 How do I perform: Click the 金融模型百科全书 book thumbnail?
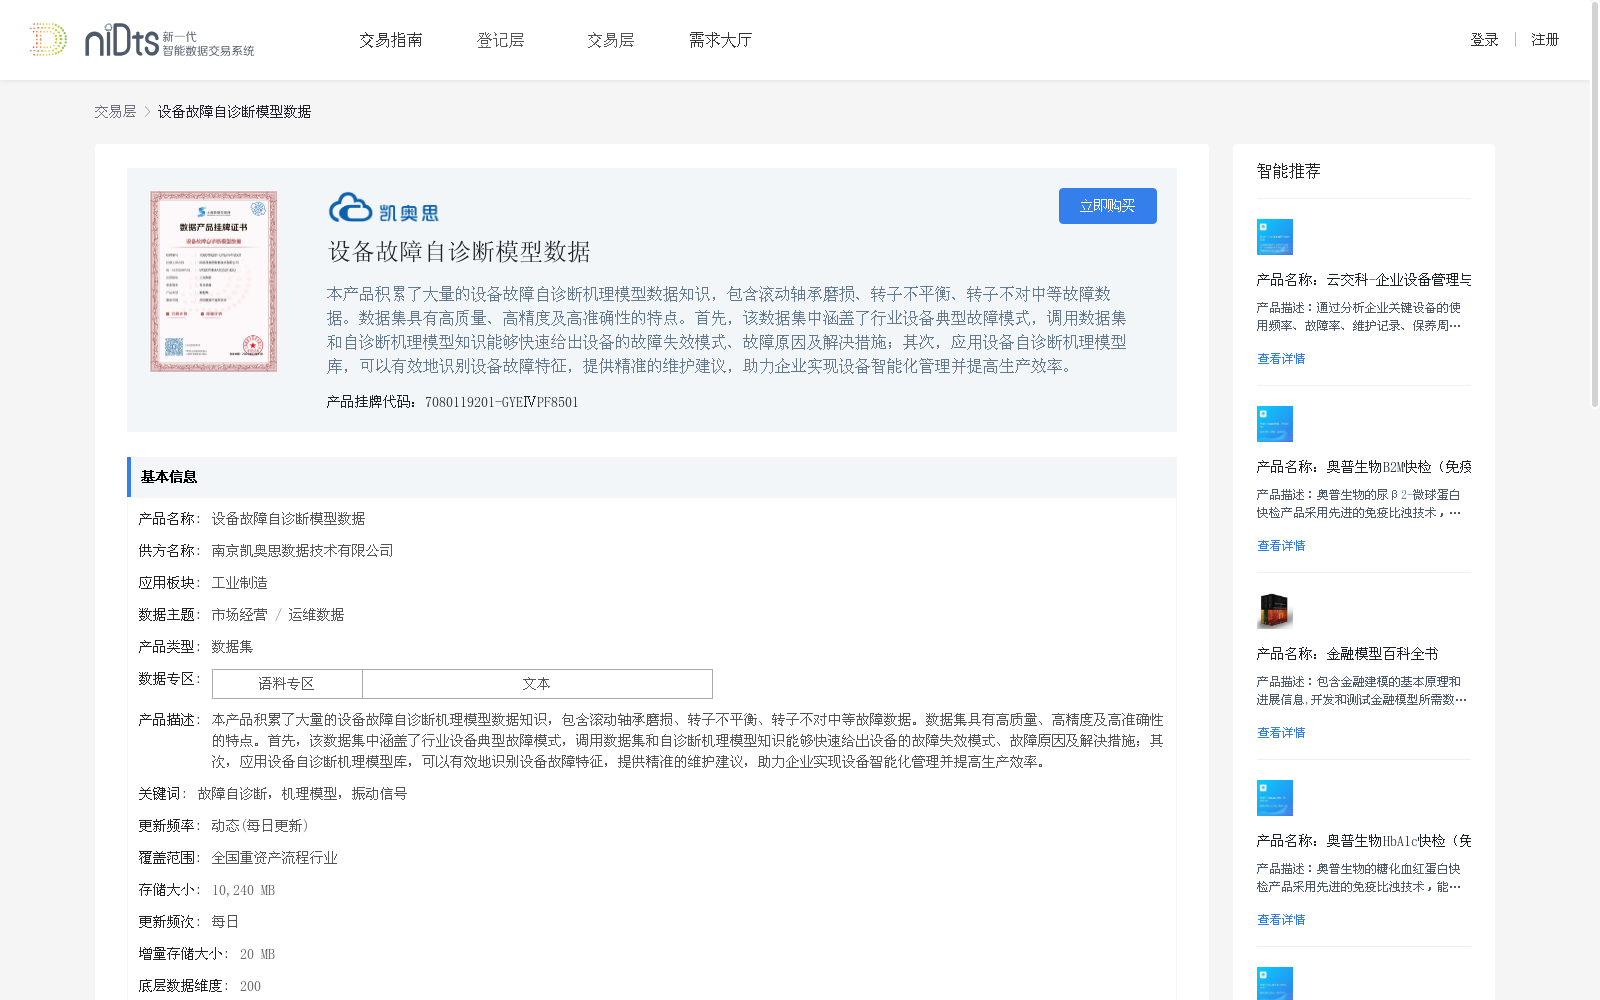pos(1275,611)
